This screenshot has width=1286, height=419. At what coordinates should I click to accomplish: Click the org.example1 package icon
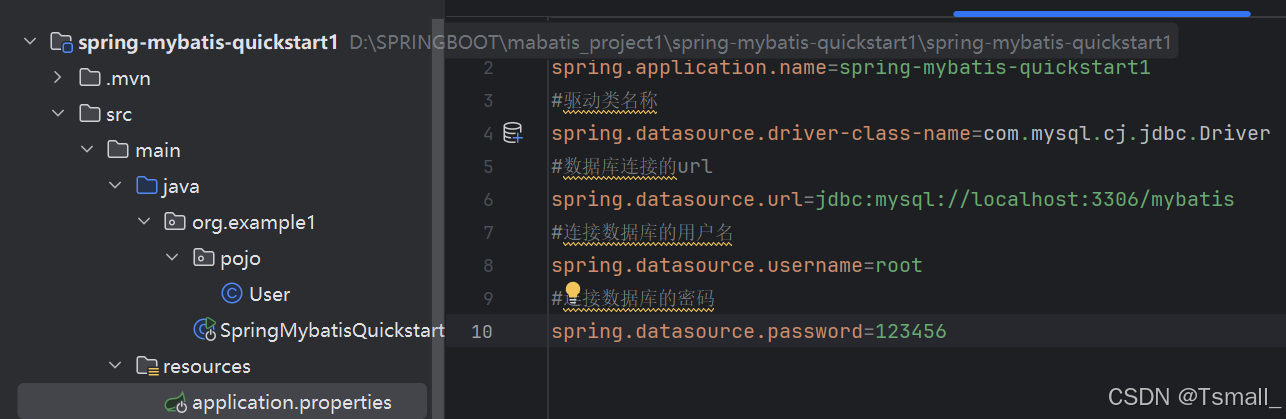click(175, 222)
